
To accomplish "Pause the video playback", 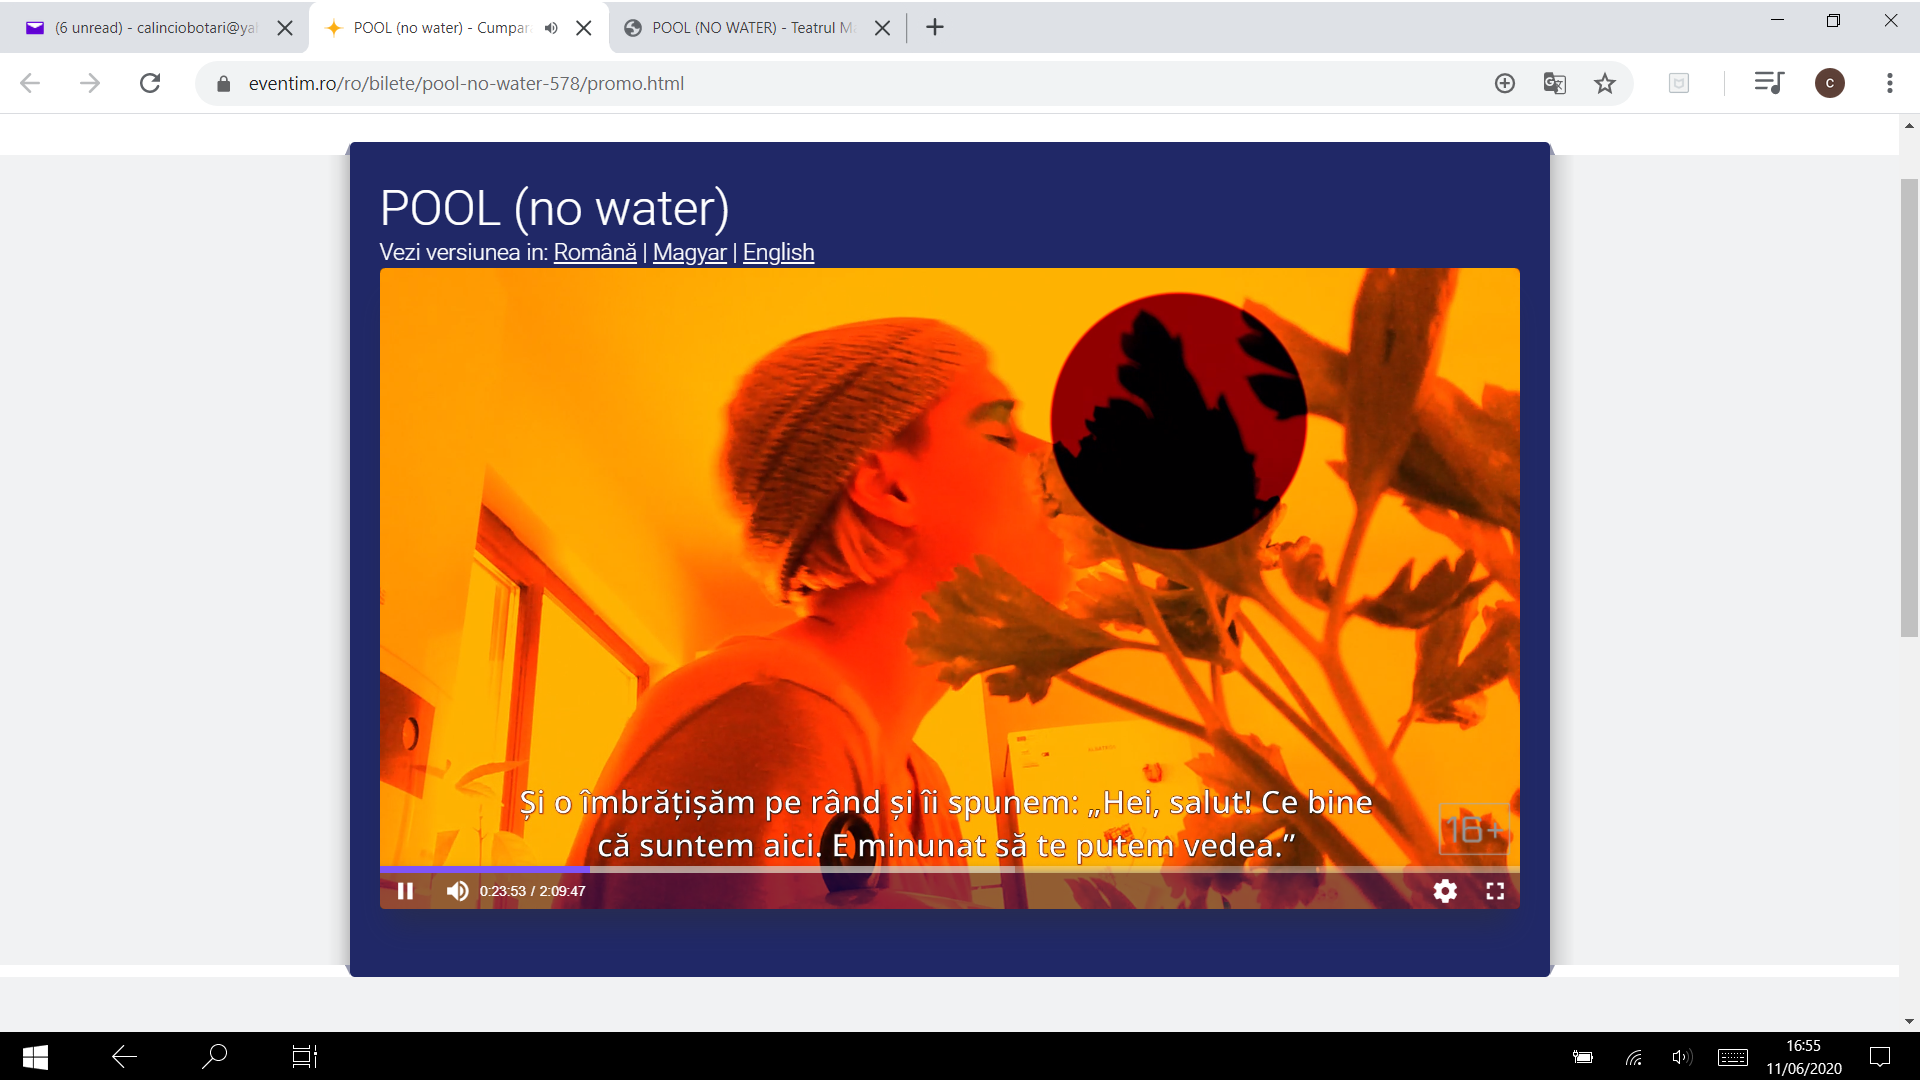I will [405, 891].
